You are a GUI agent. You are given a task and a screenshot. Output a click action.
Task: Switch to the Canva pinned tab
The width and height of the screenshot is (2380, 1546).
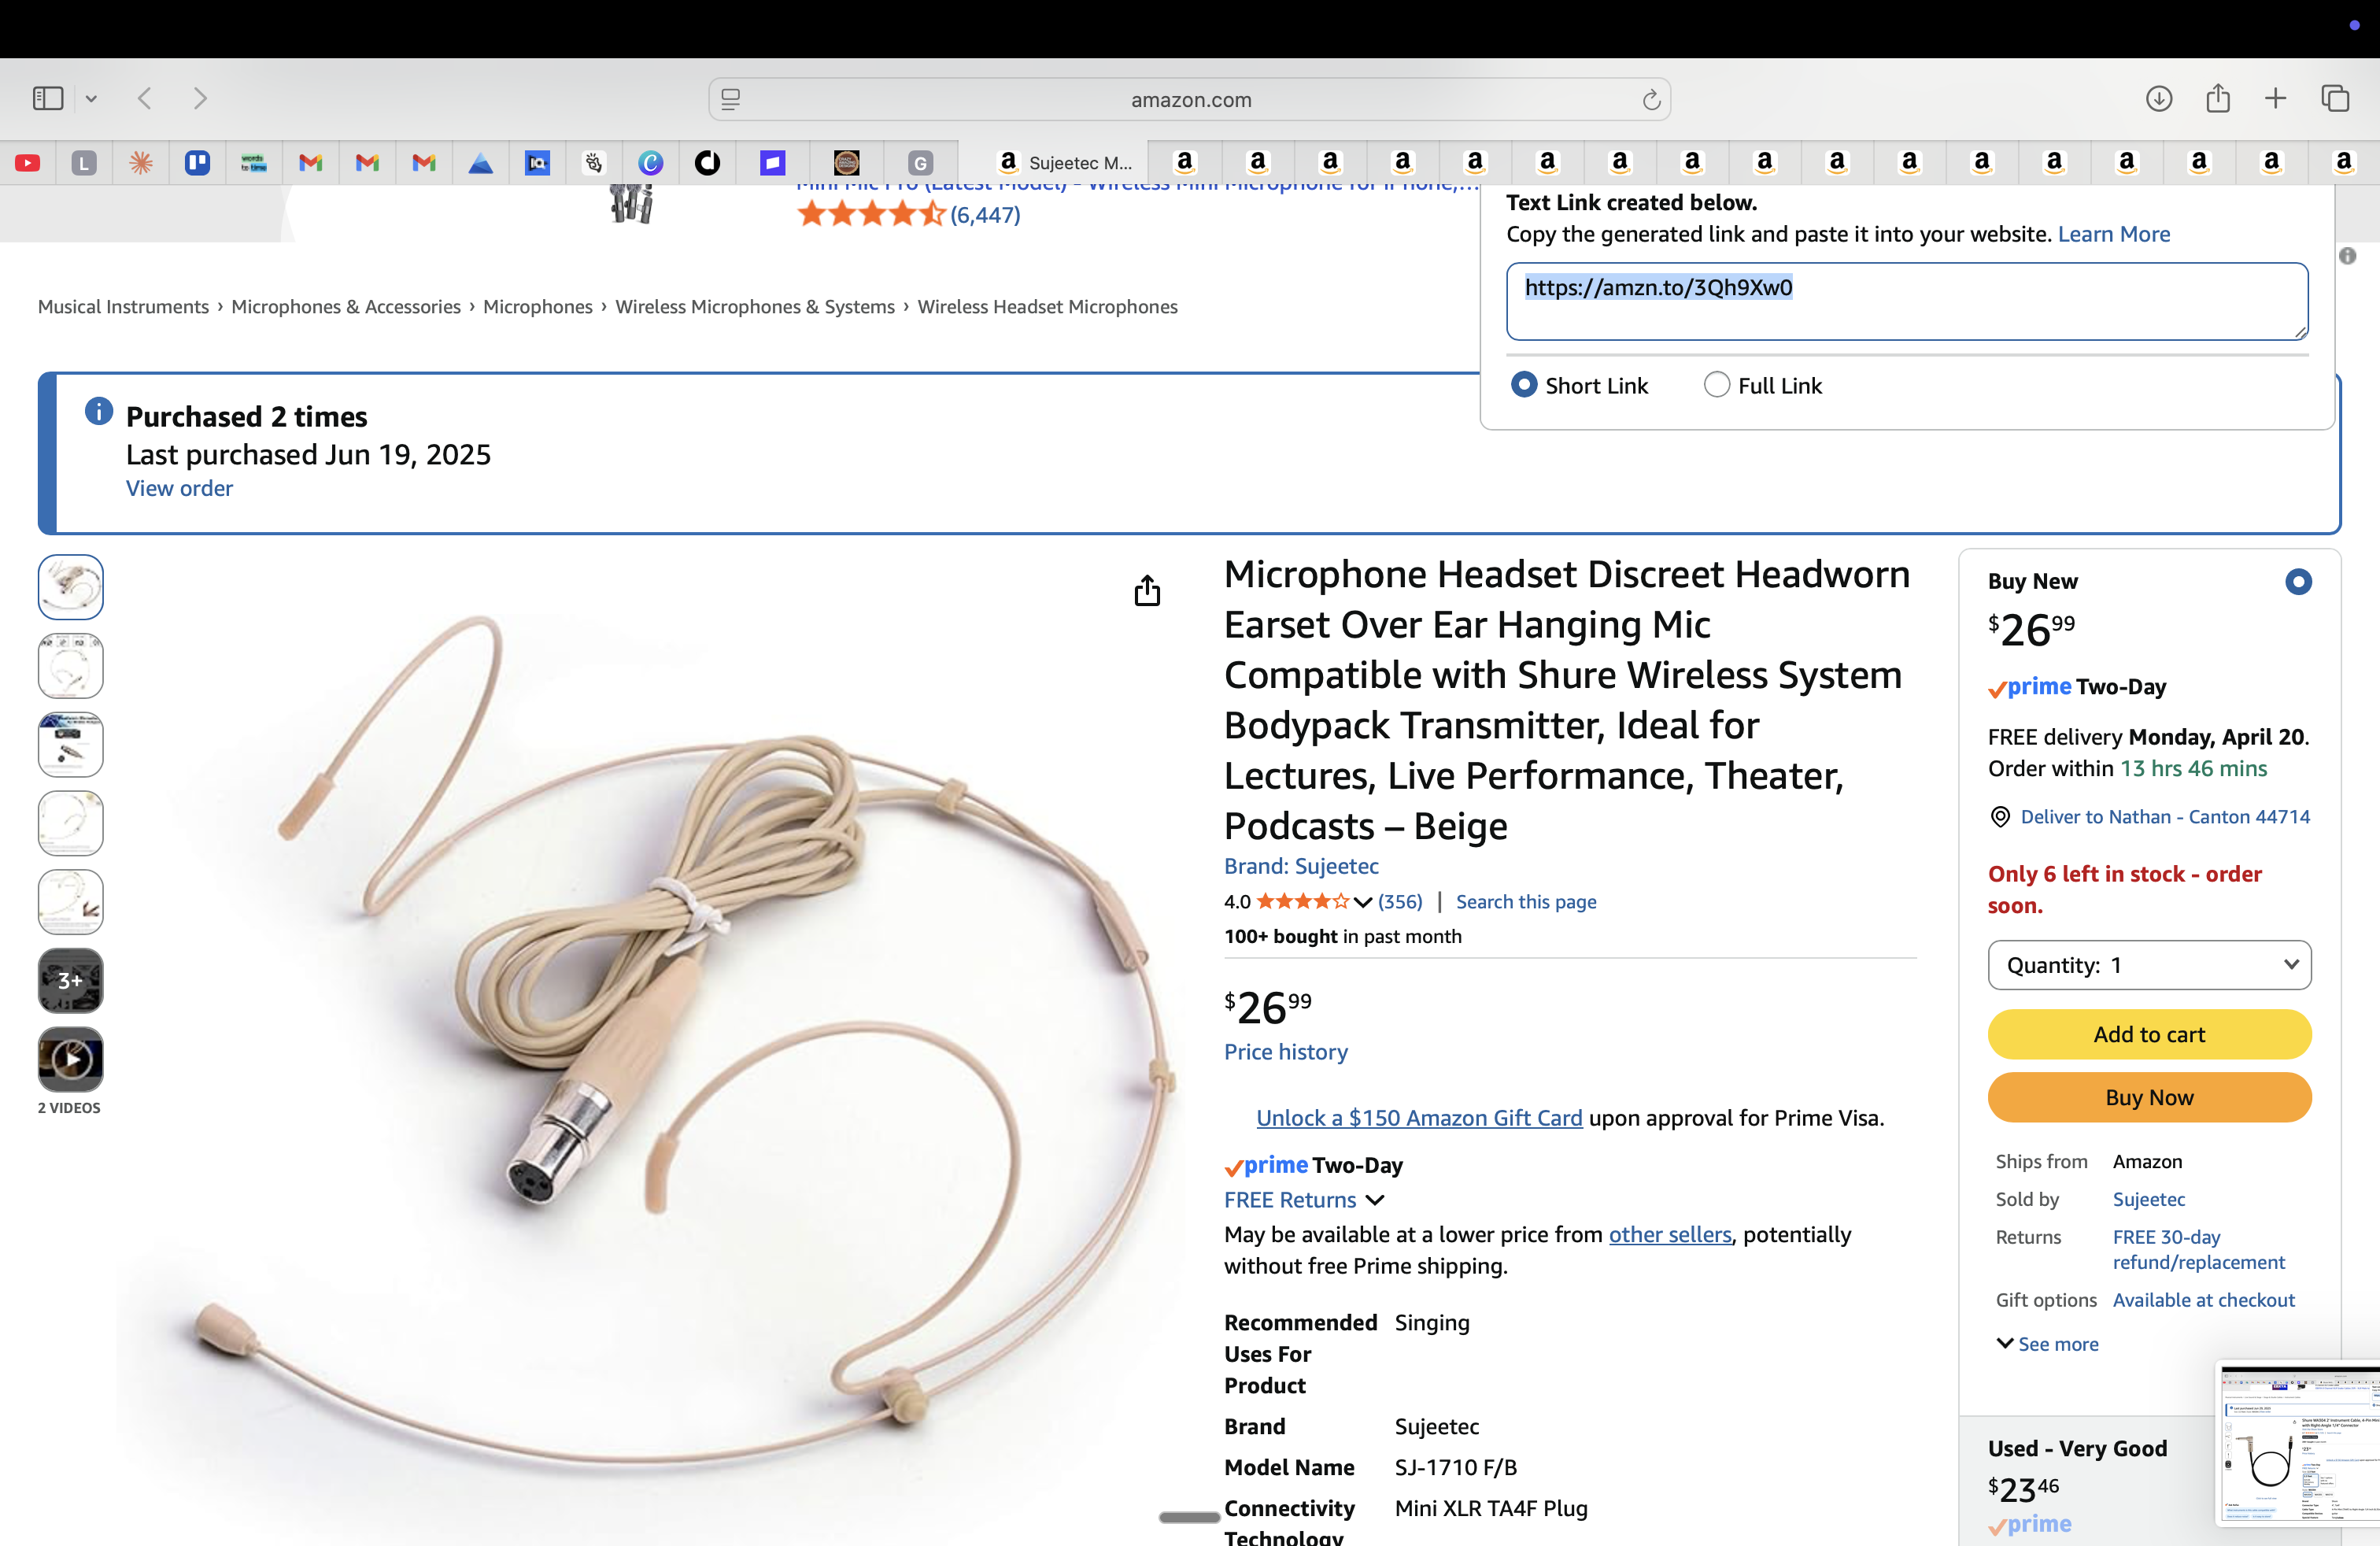point(651,163)
